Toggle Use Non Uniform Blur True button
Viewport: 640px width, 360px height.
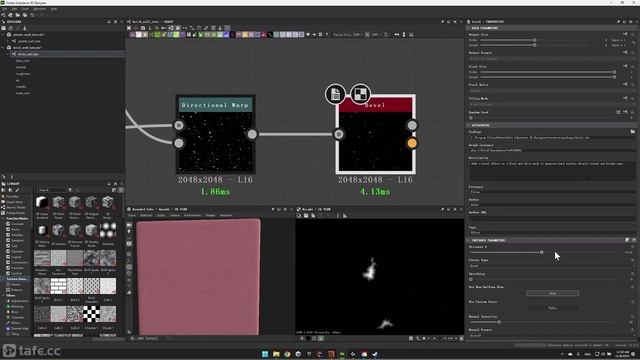552,293
